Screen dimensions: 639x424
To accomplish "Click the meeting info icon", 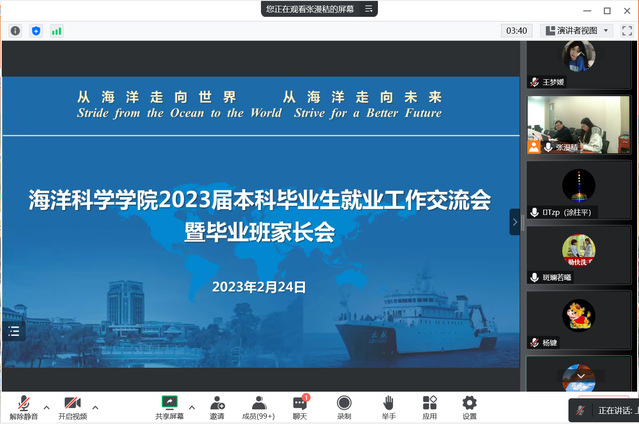I will pos(15,30).
